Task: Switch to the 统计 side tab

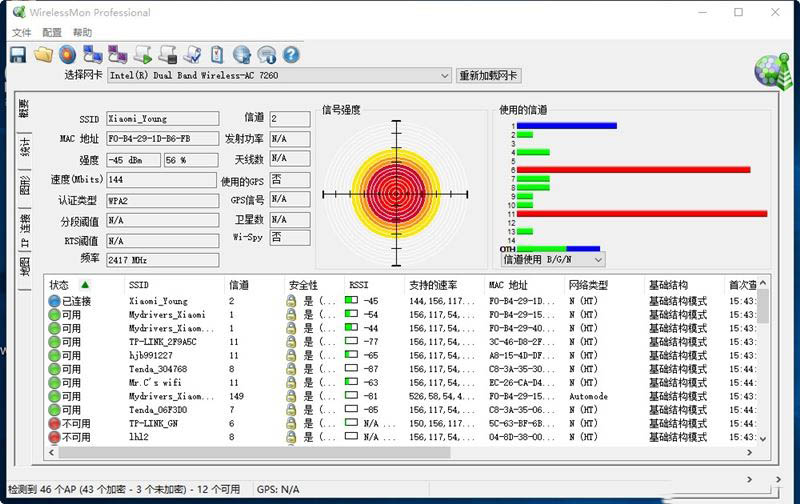Action: point(24,147)
